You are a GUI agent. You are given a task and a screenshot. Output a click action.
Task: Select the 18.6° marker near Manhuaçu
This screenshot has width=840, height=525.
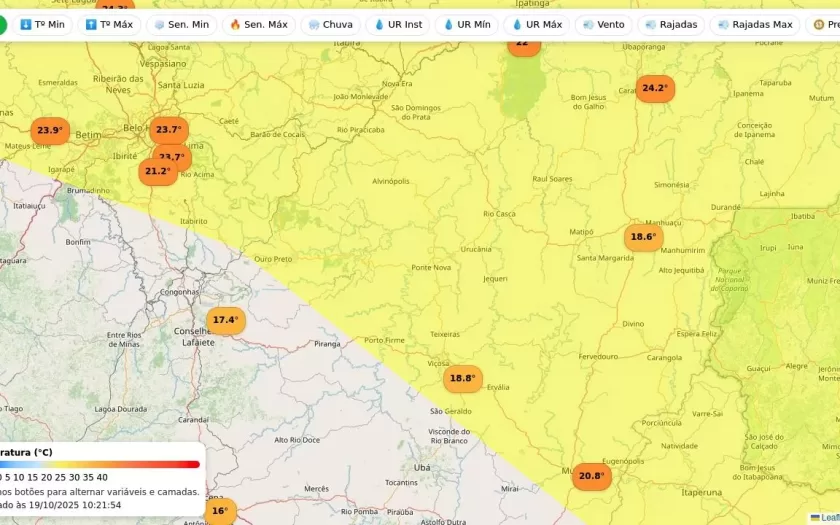(x=643, y=237)
